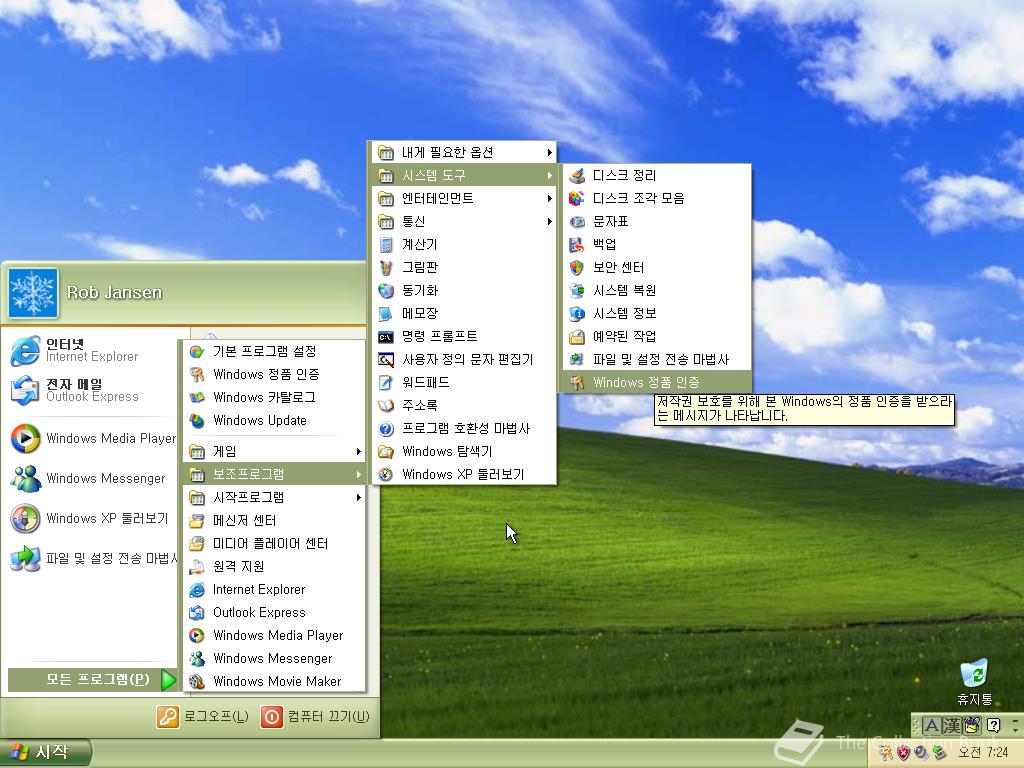Open Windows XP 둘러보기 in recent list

coord(91,519)
